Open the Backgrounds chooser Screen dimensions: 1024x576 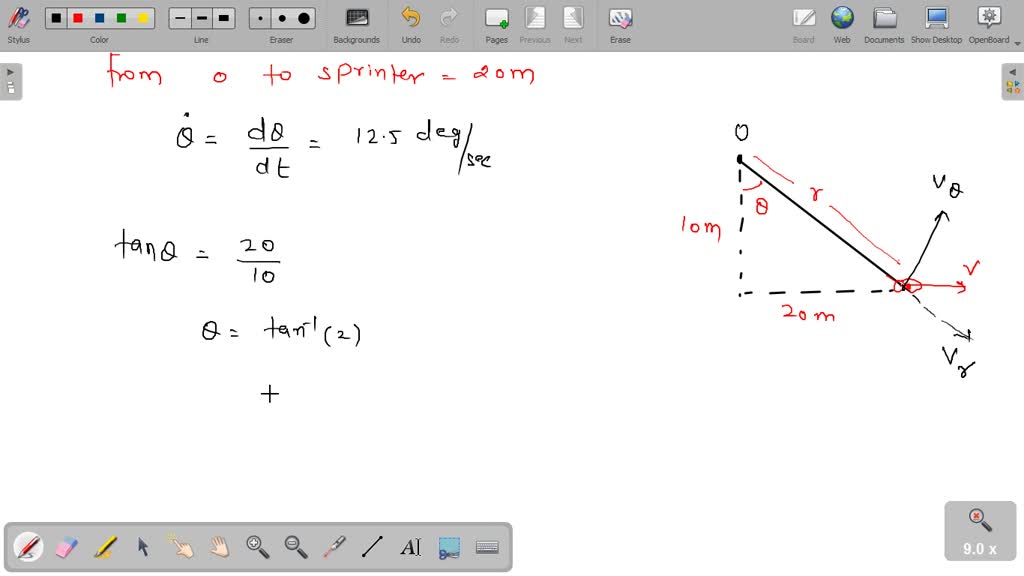[356, 24]
